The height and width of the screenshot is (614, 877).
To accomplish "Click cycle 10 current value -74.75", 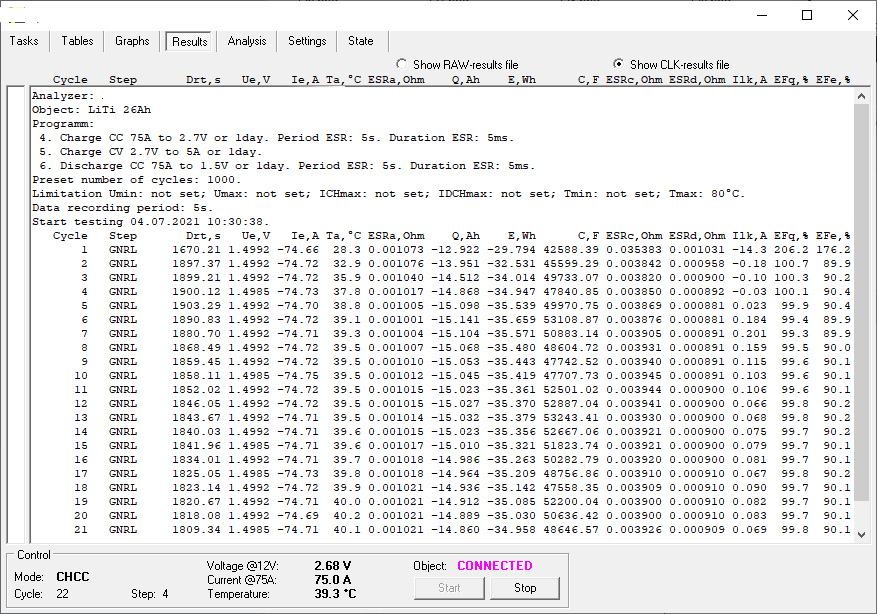I will click(298, 376).
